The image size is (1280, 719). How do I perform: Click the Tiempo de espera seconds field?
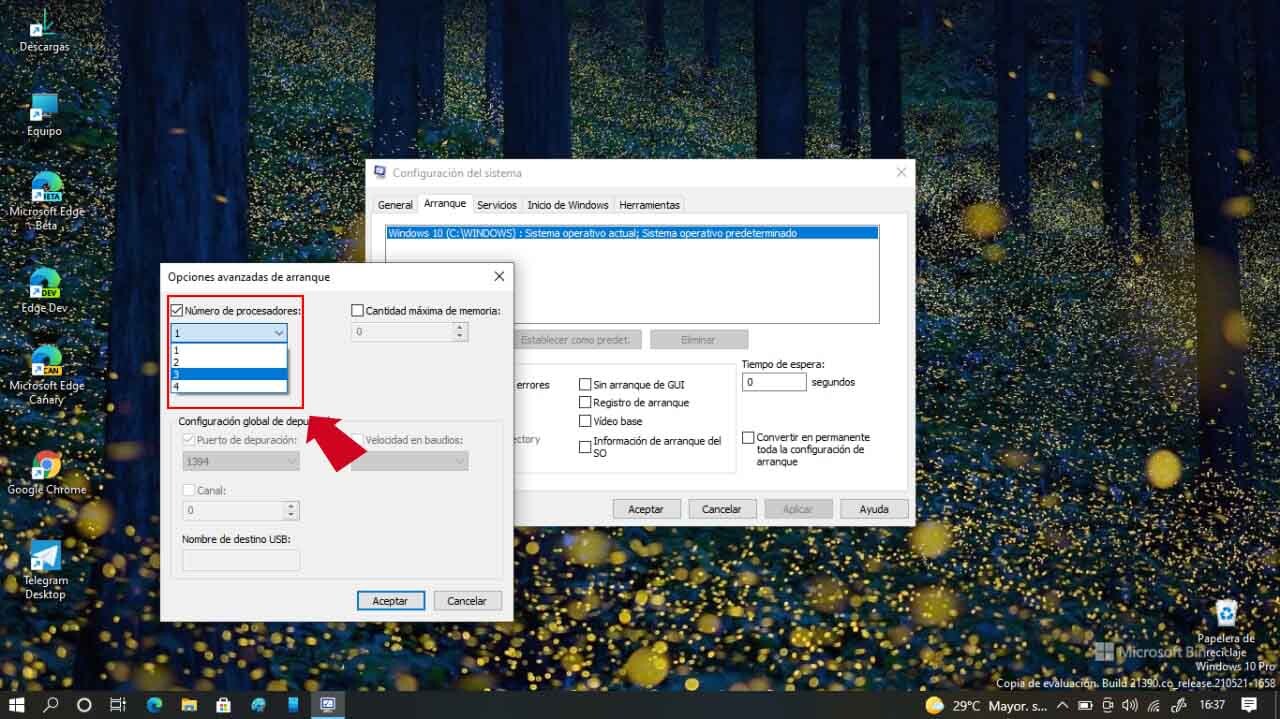(774, 382)
